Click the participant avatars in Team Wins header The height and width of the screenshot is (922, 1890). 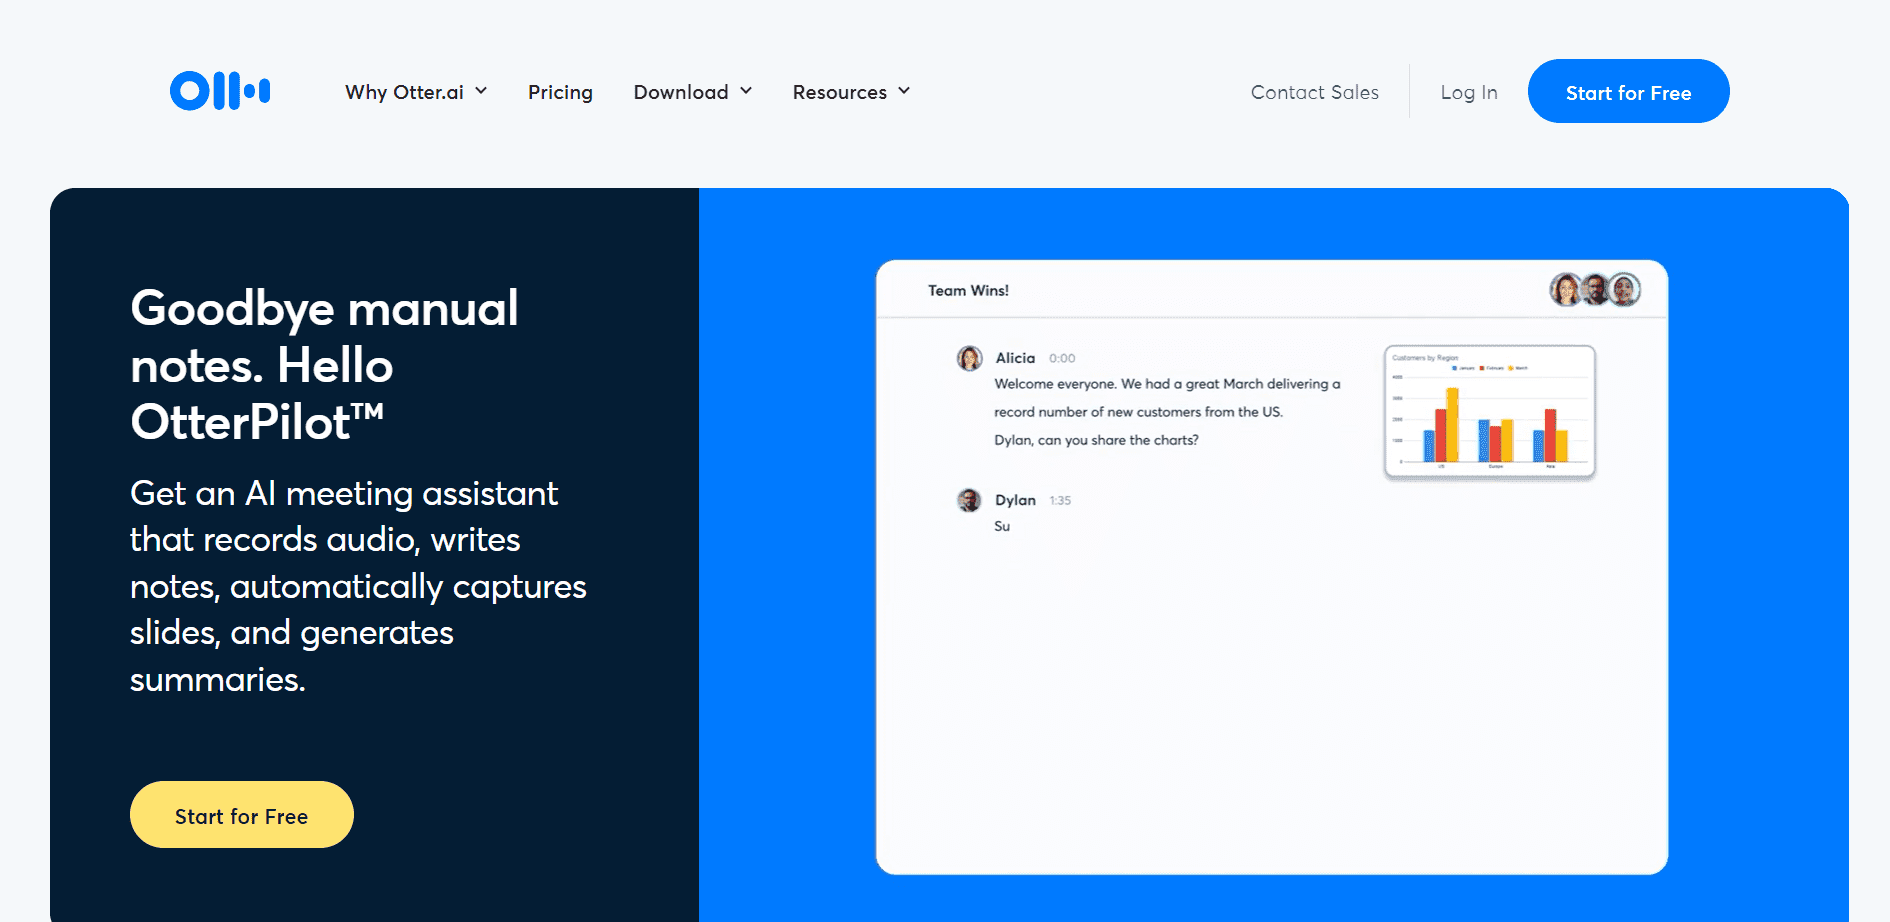click(x=1595, y=290)
